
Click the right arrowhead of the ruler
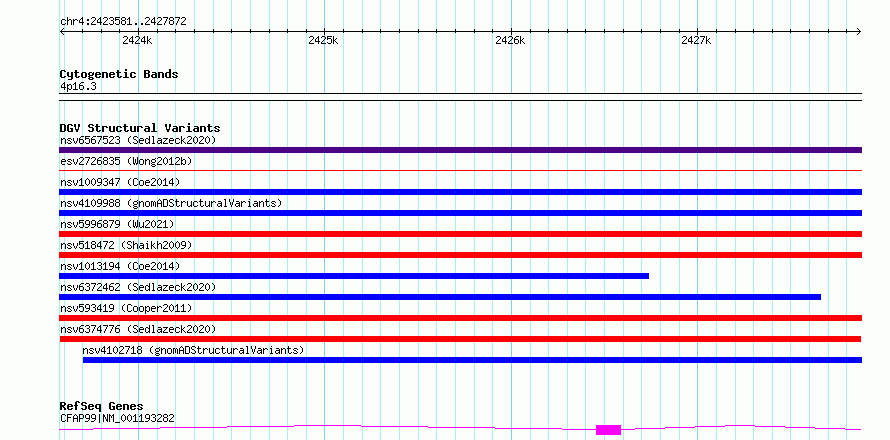pos(859,32)
